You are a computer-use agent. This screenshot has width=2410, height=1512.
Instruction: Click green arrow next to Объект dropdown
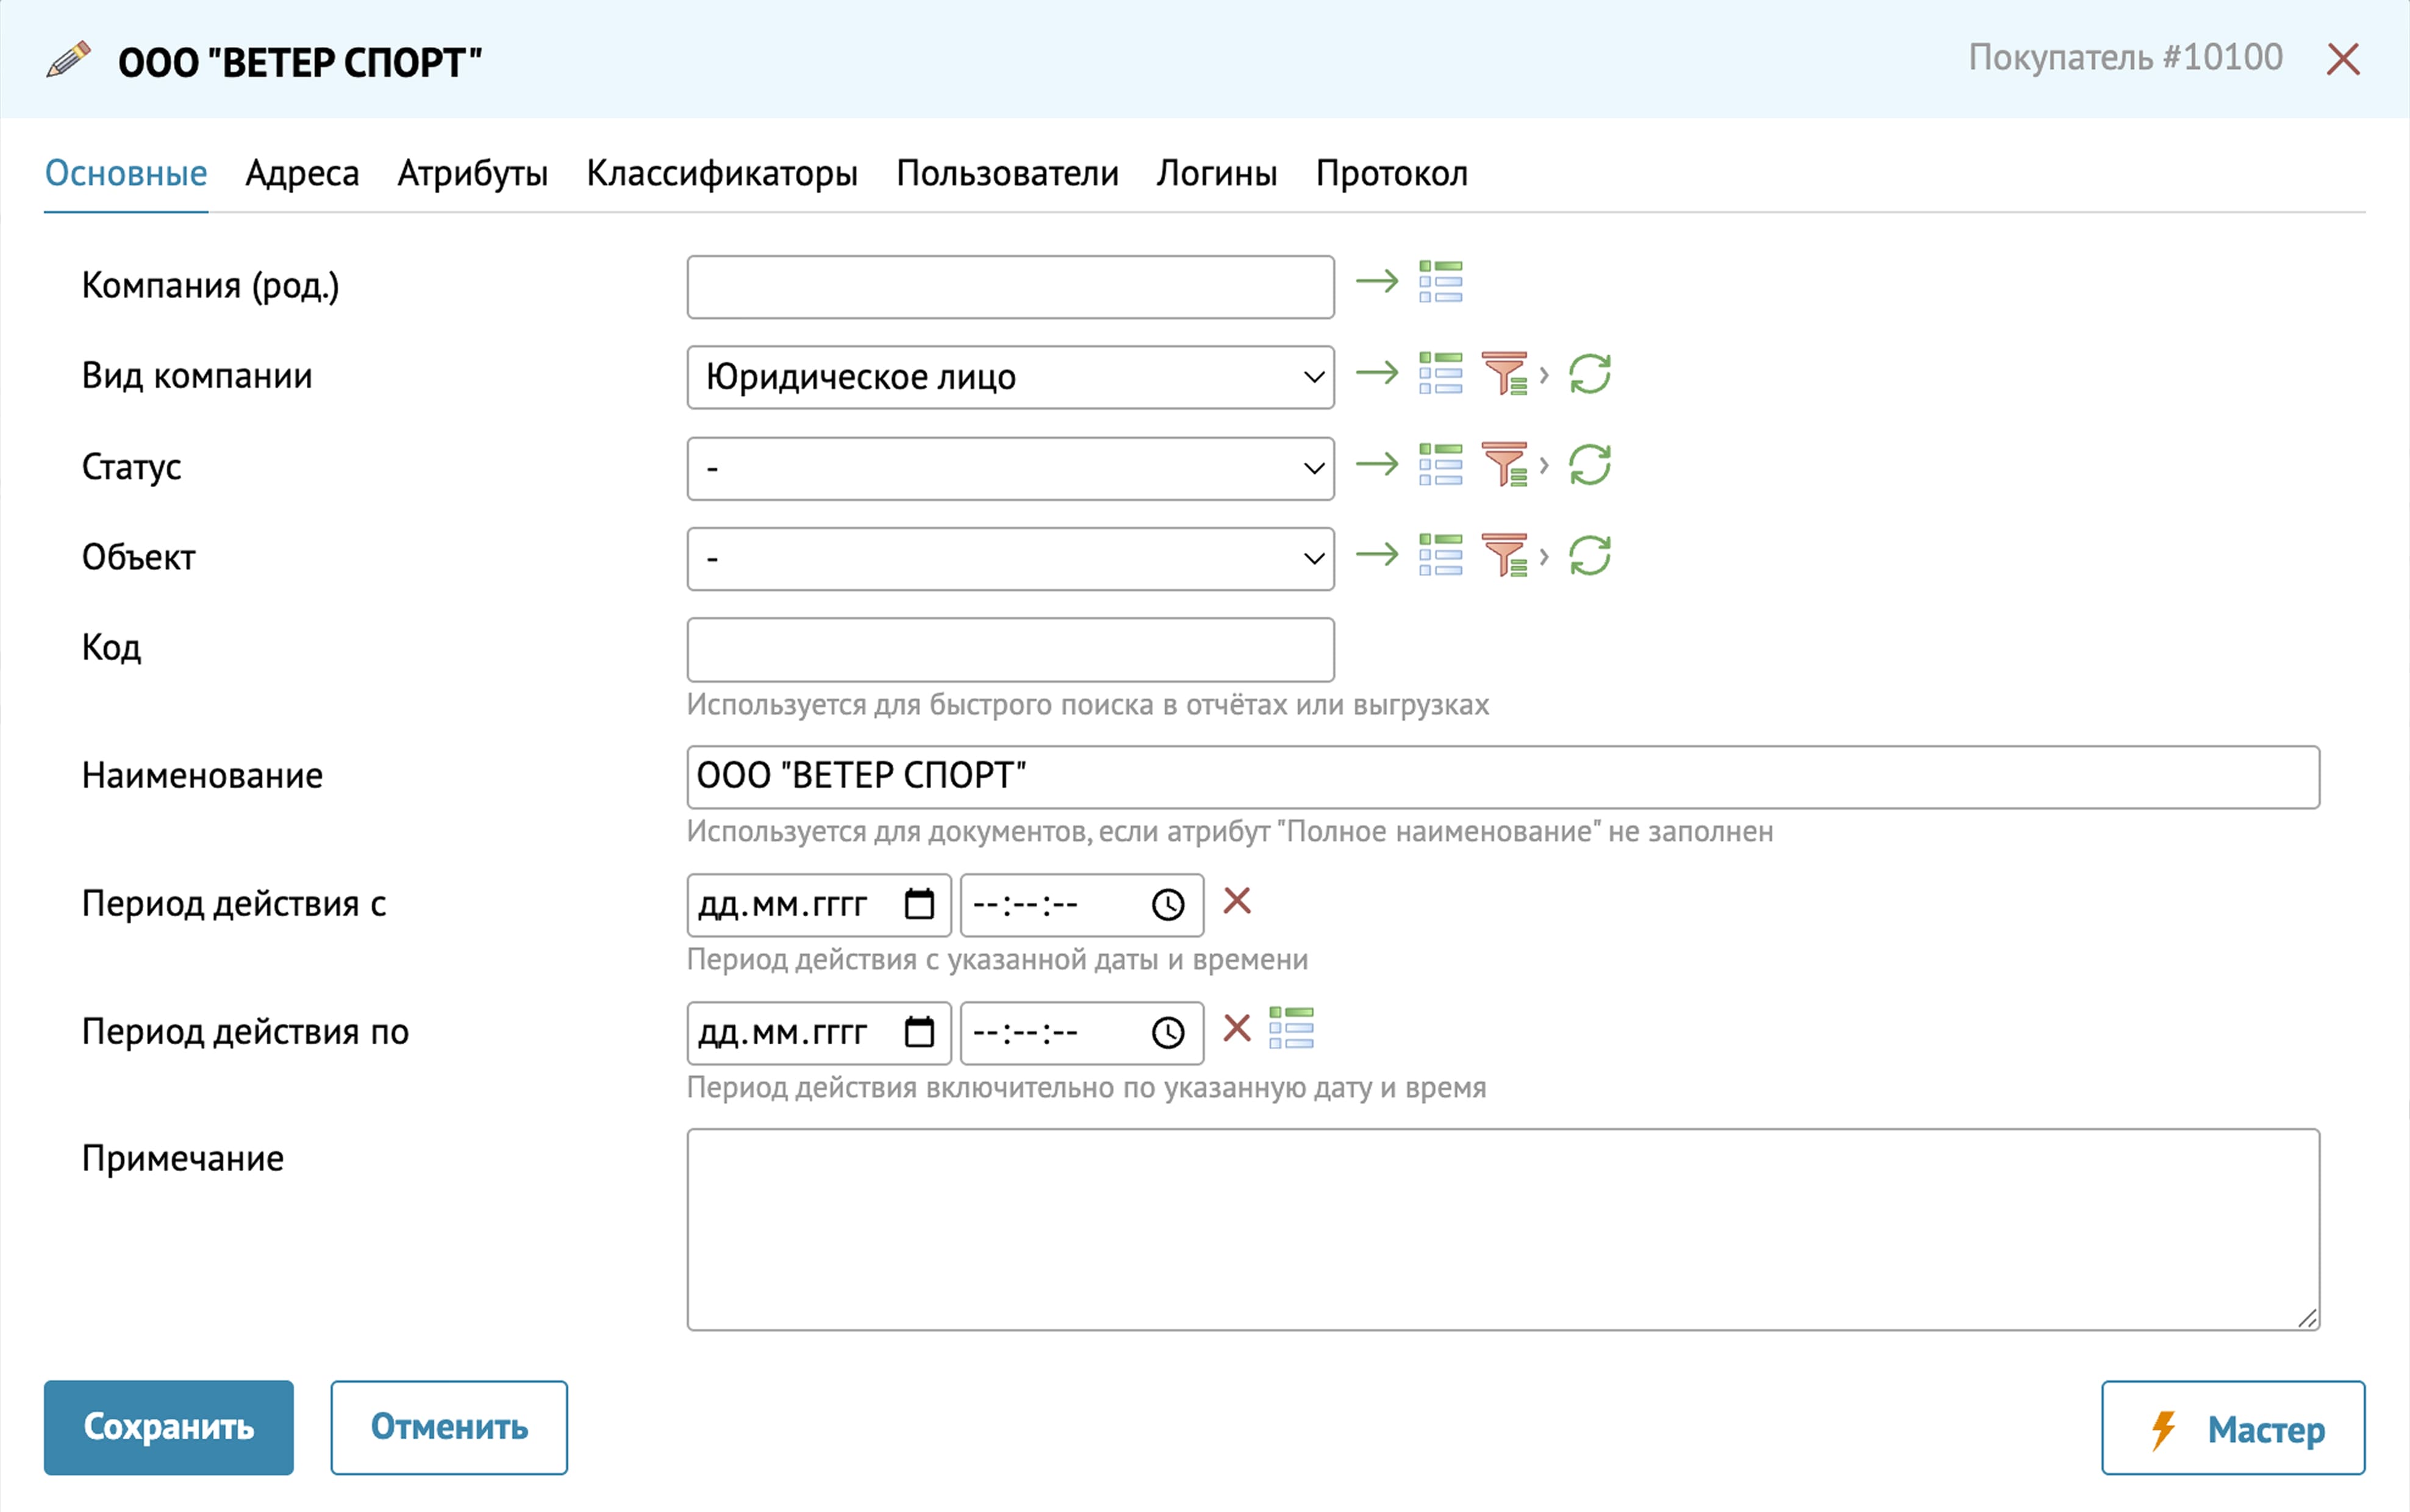(1376, 555)
